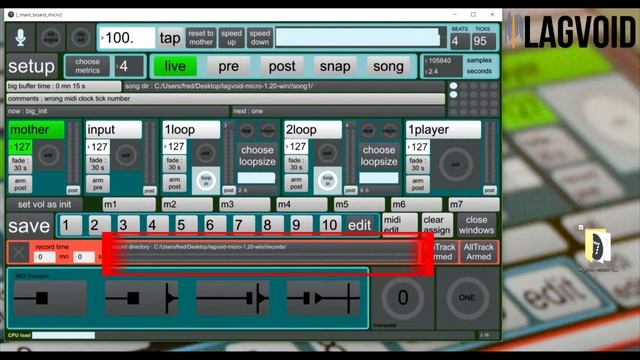Toggle 'arm post' on 1player track
This screenshot has height=360, width=640.
[x=418, y=184]
